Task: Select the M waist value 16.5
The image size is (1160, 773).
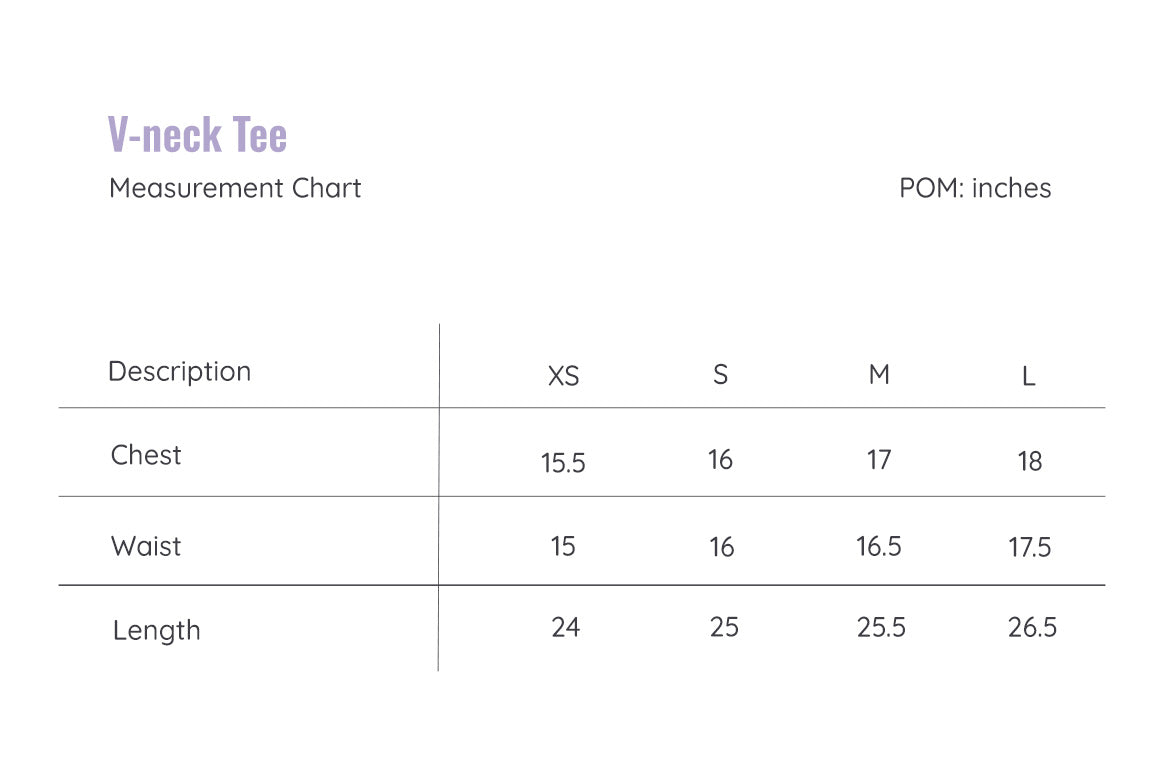Action: click(x=879, y=547)
